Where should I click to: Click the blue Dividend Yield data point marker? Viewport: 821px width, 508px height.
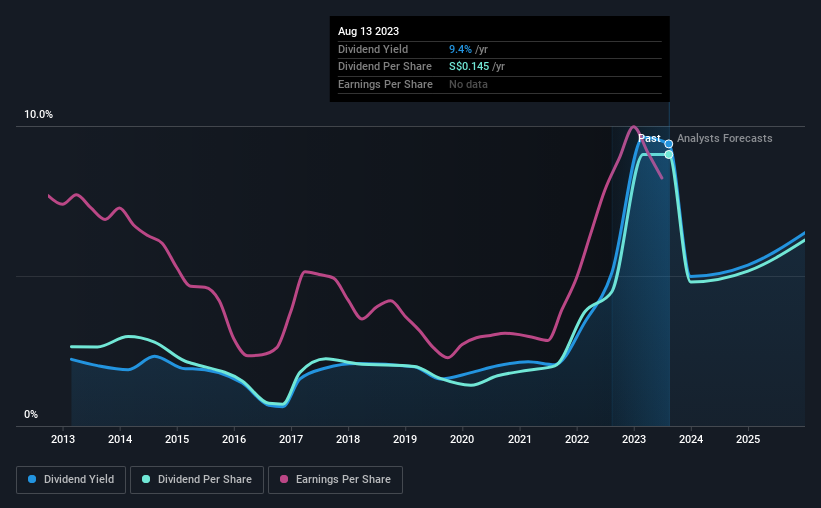click(x=669, y=144)
